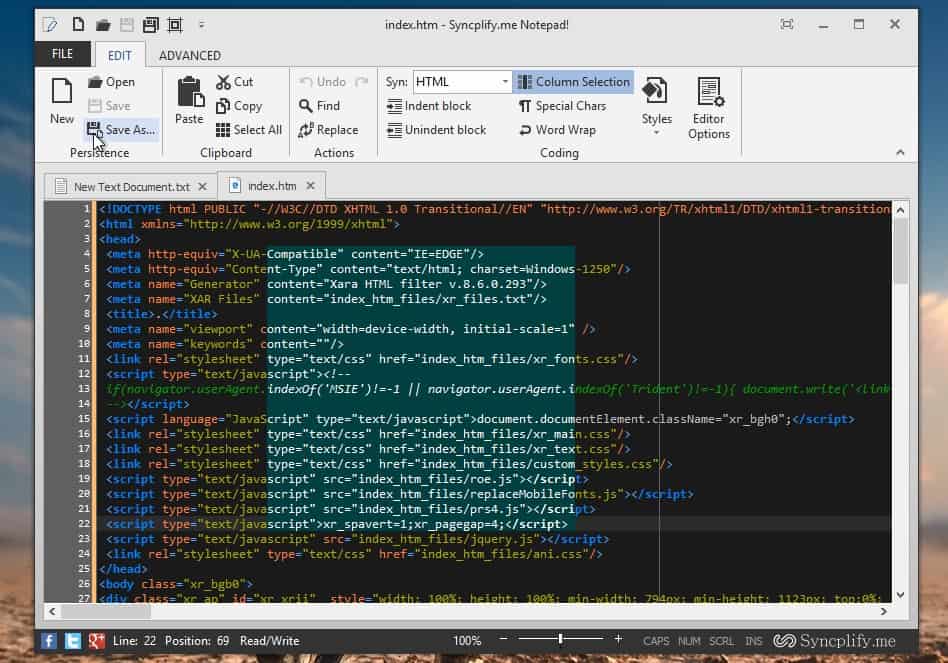Viewport: 948px width, 663px height.
Task: Click Save As... in the ribbon
Action: pyautogui.click(x=122, y=130)
